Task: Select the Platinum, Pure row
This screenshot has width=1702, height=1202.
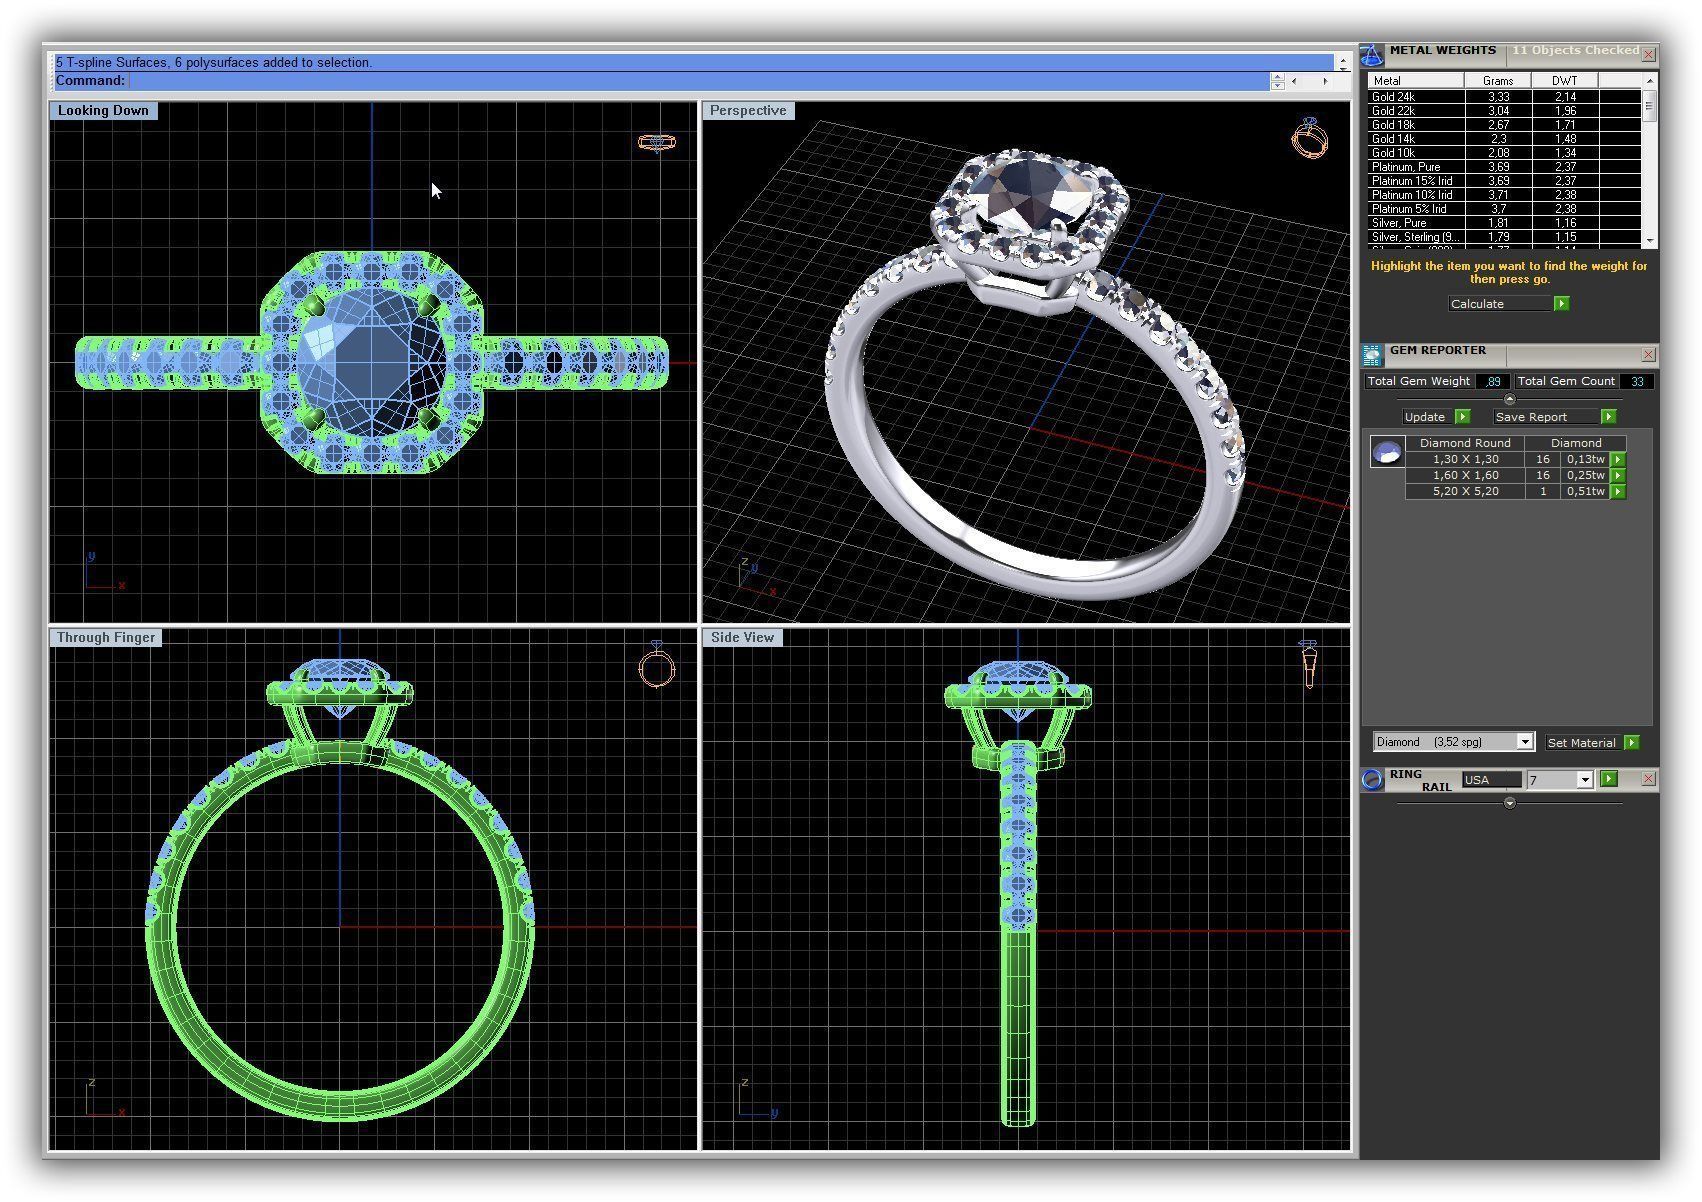Action: pyautogui.click(x=1504, y=167)
